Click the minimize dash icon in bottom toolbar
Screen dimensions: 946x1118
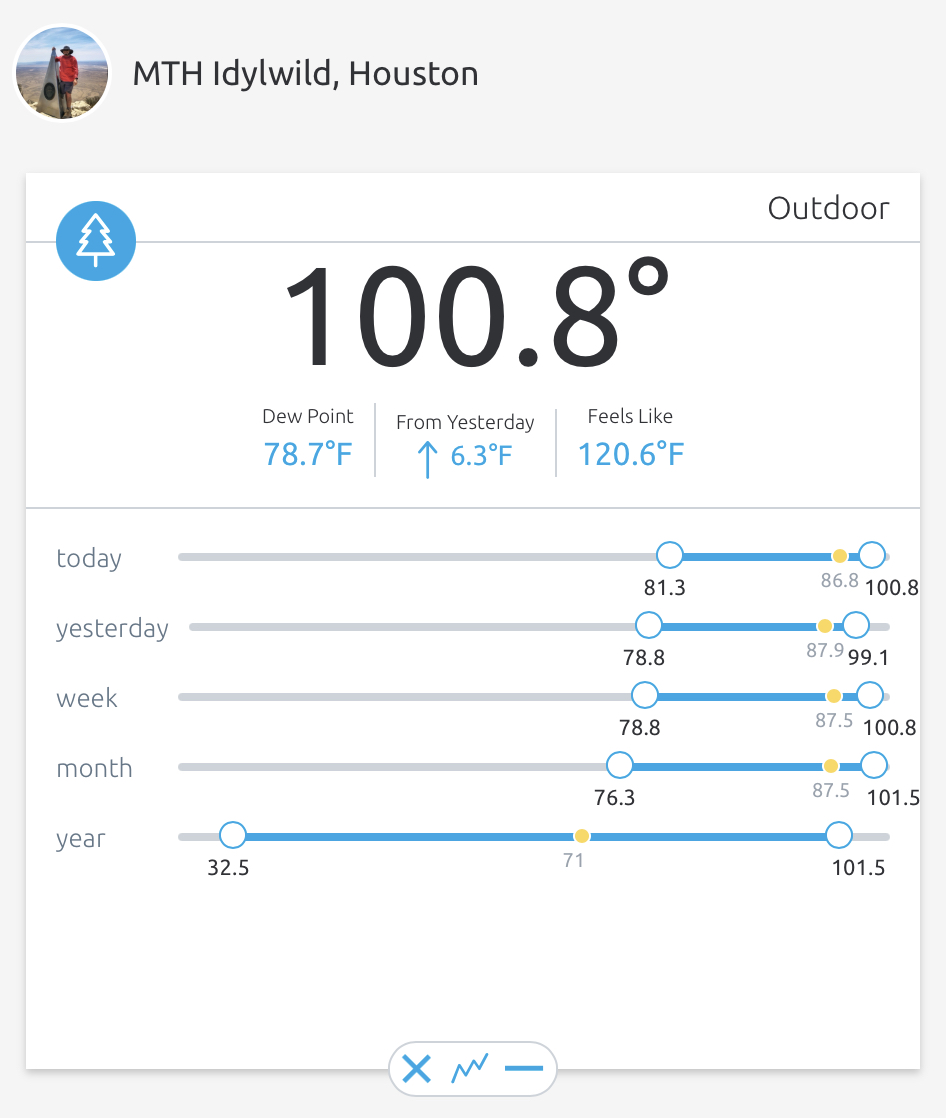click(524, 1069)
